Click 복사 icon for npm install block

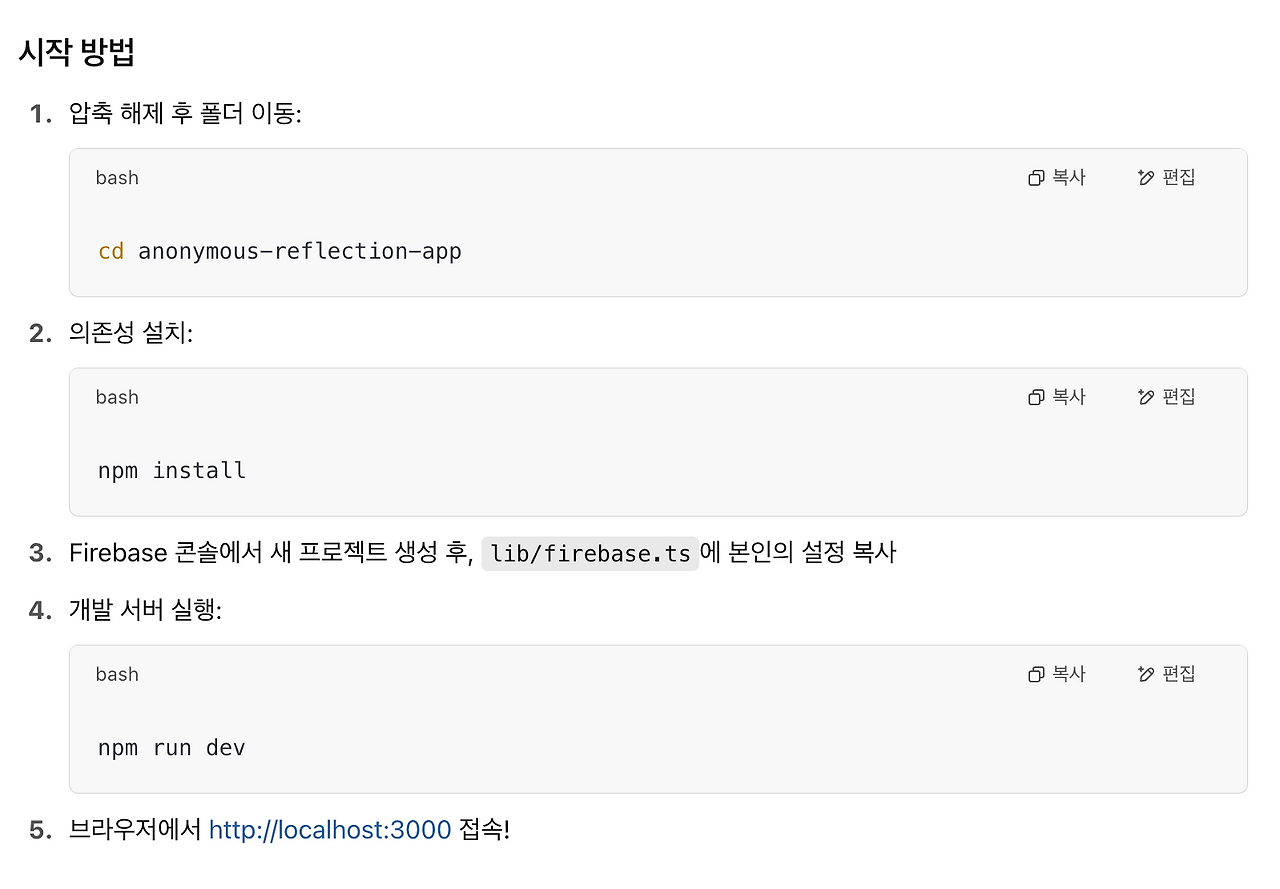(1036, 398)
